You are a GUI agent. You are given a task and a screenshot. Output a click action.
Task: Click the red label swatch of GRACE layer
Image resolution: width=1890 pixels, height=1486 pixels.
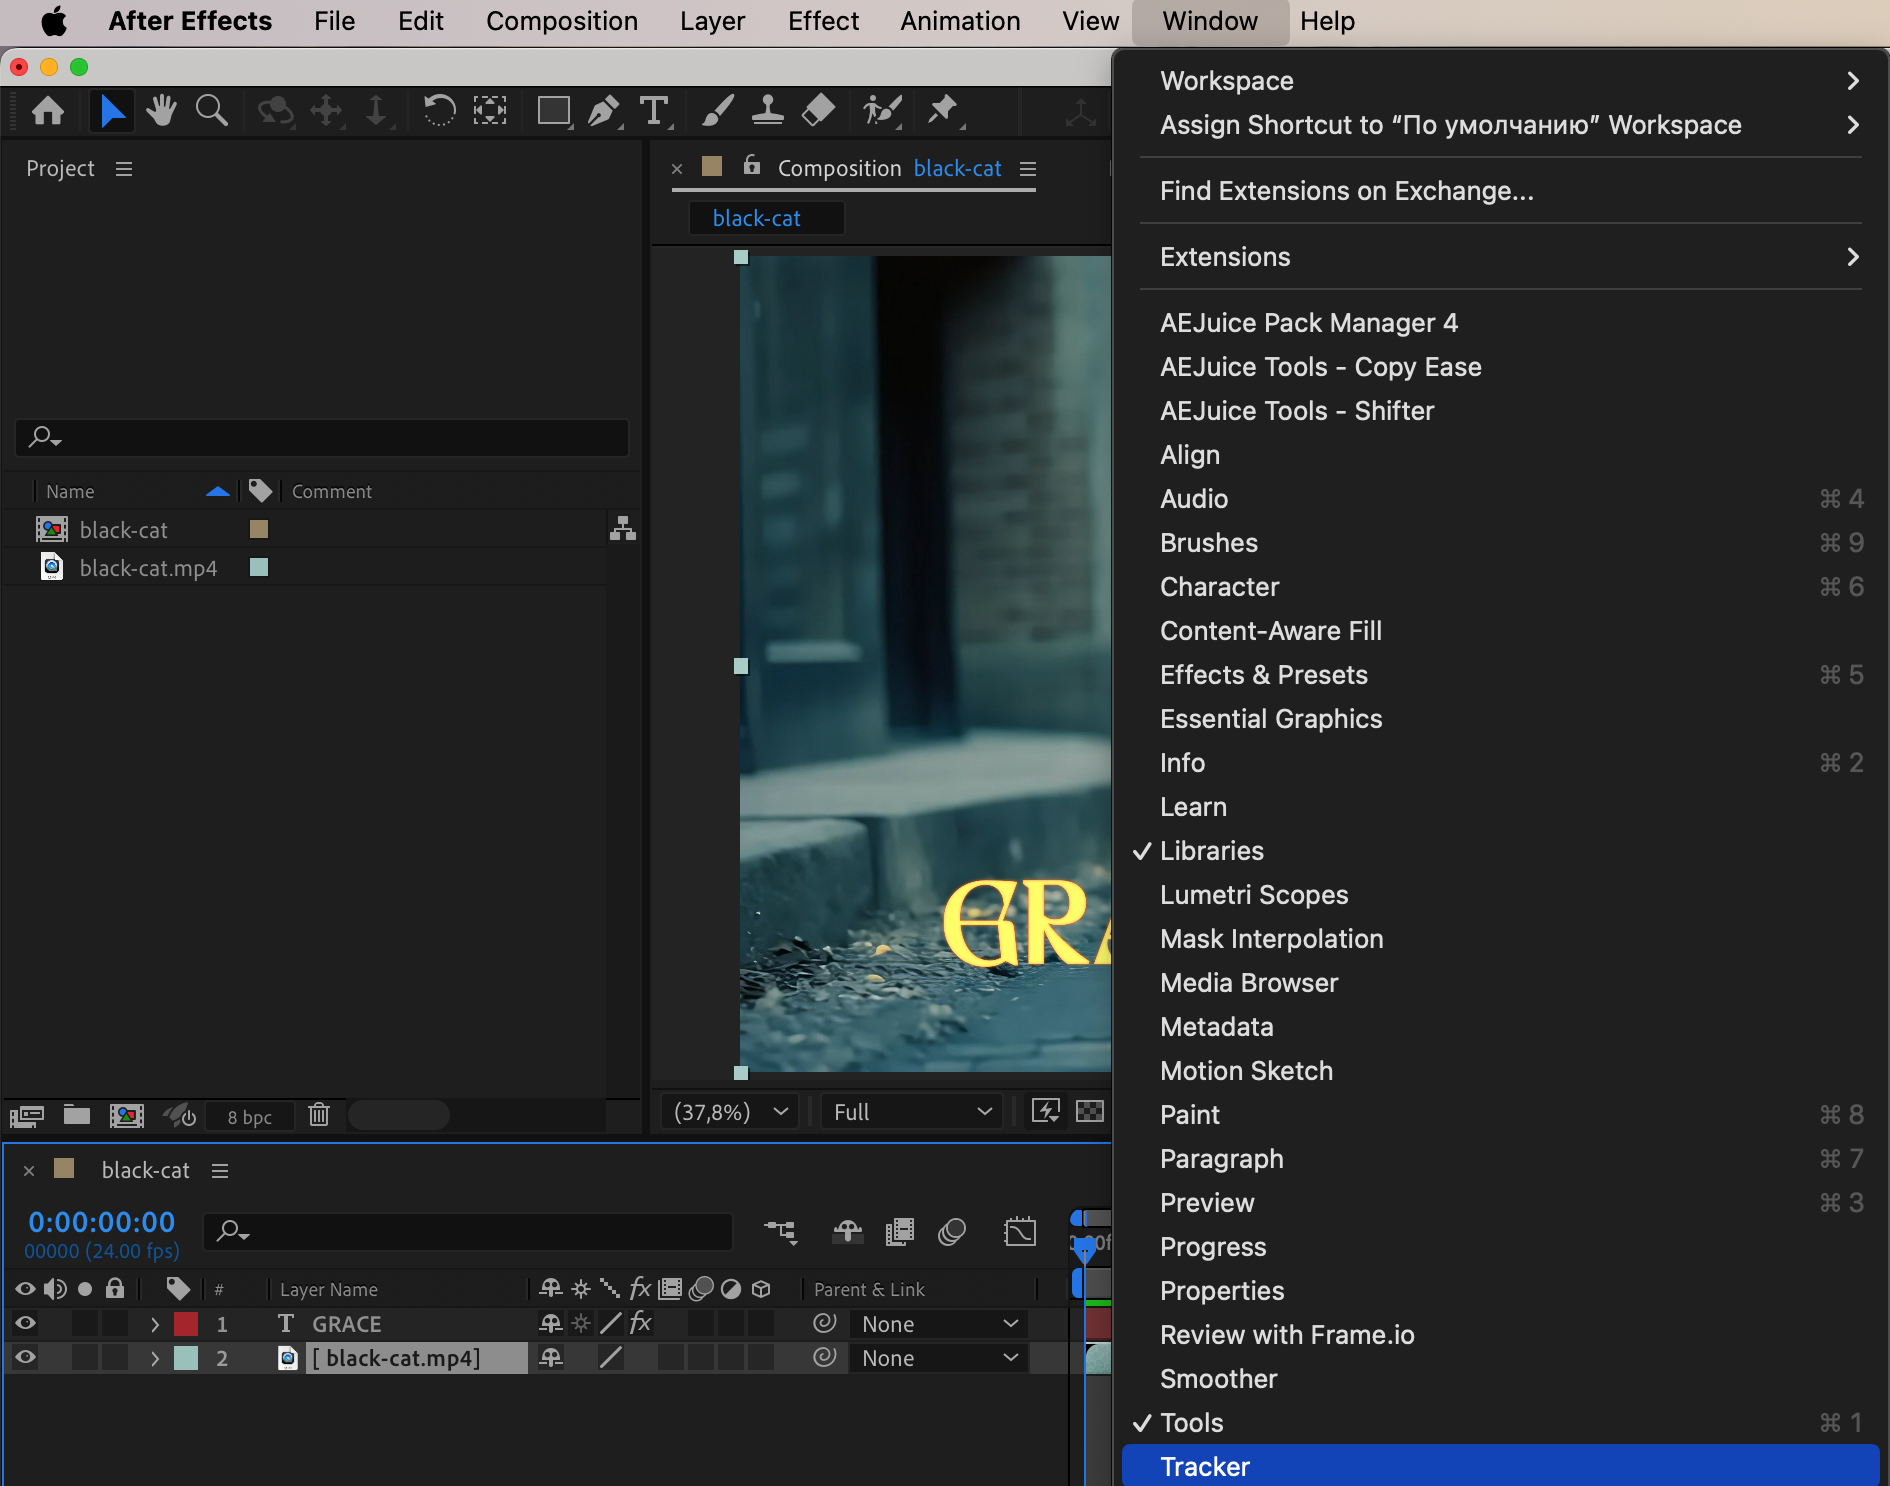click(x=186, y=1324)
